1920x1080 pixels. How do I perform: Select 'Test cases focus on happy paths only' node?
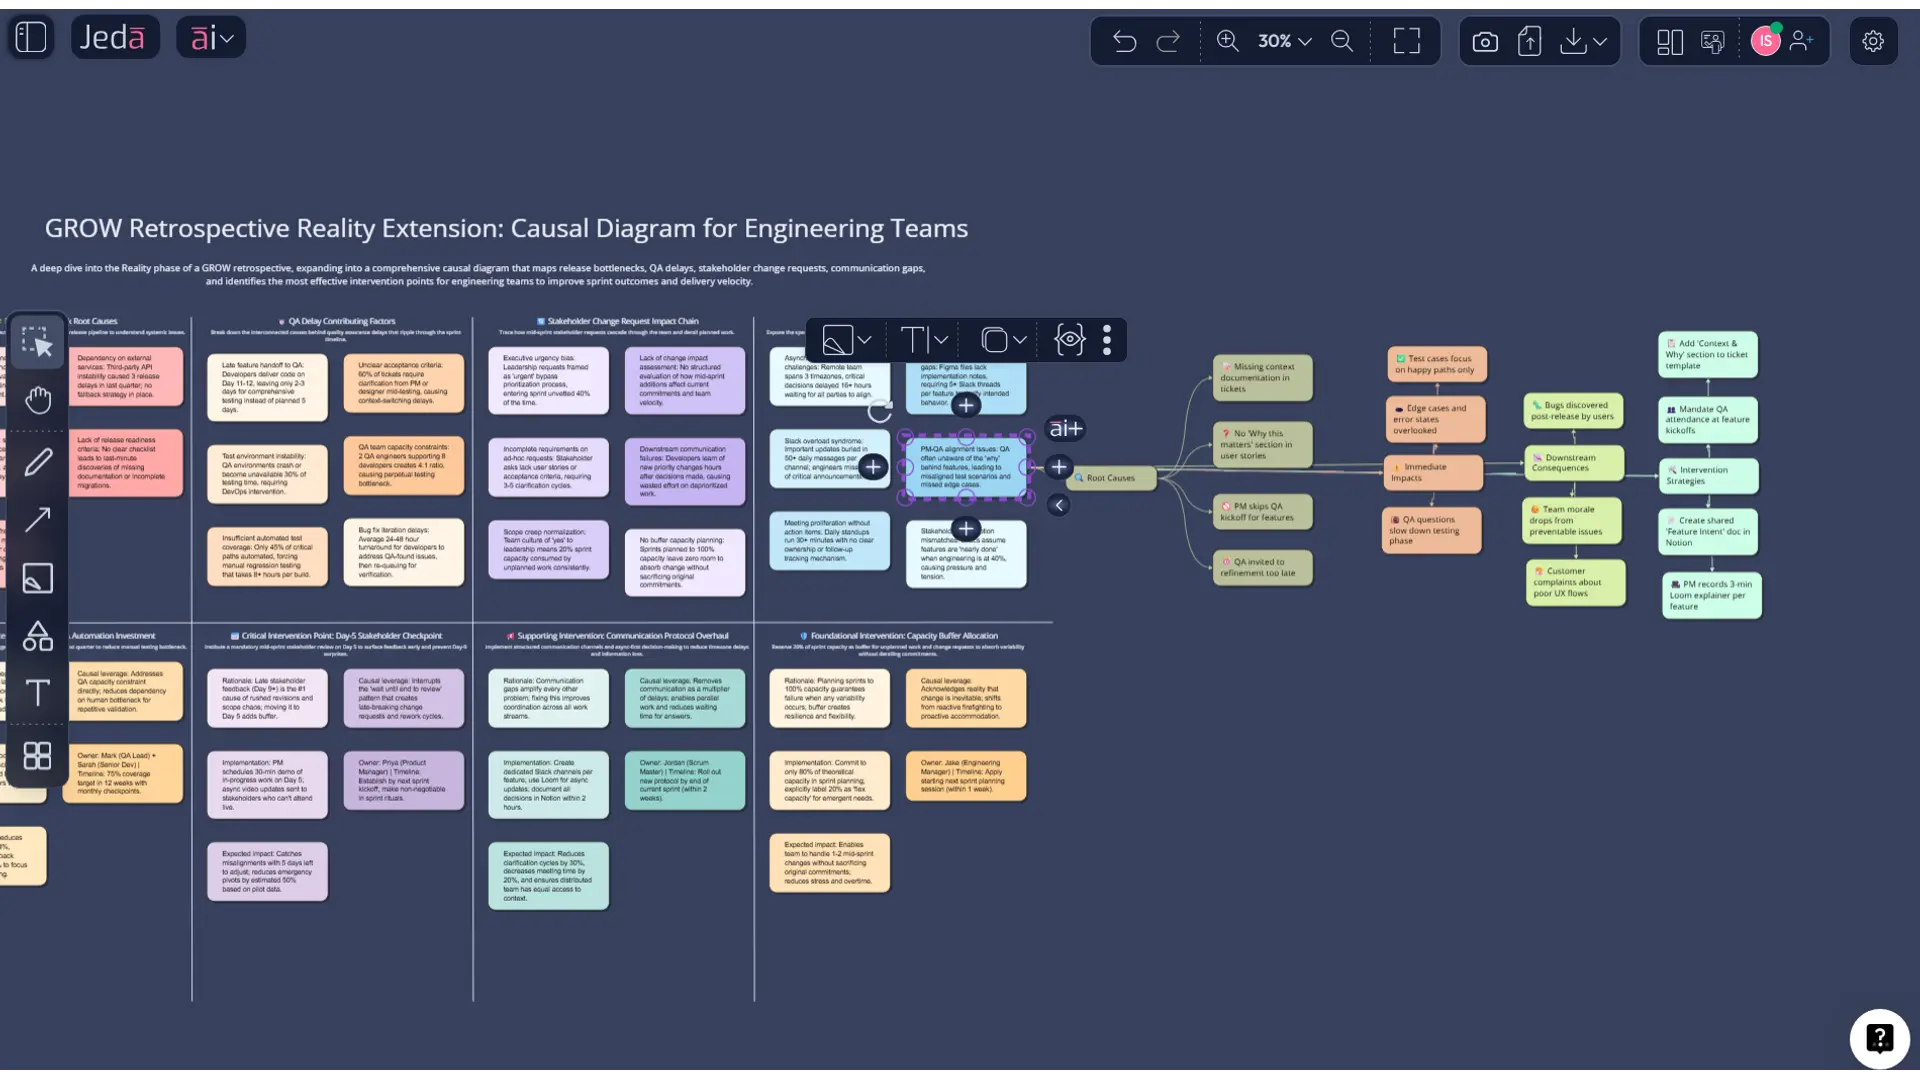click(x=1437, y=364)
